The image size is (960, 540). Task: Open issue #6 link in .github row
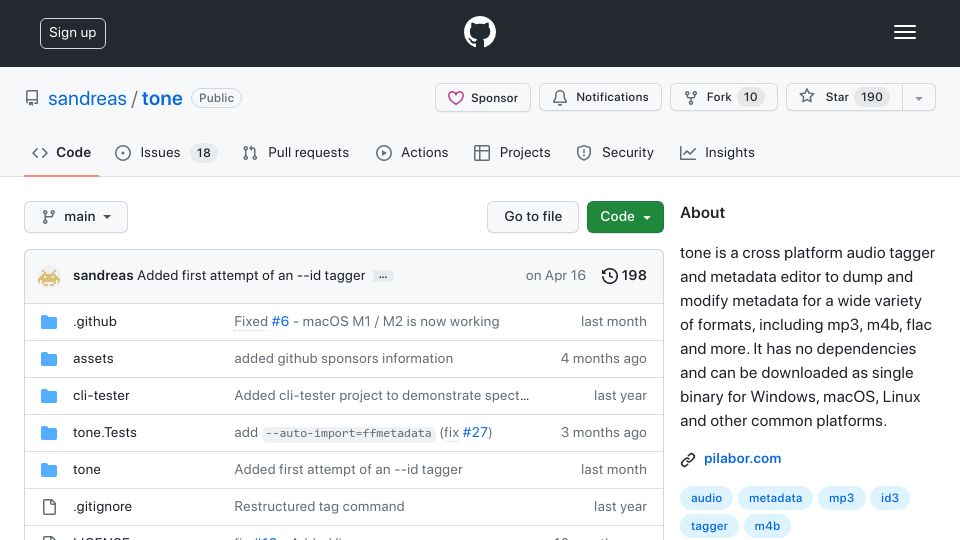[280, 321]
